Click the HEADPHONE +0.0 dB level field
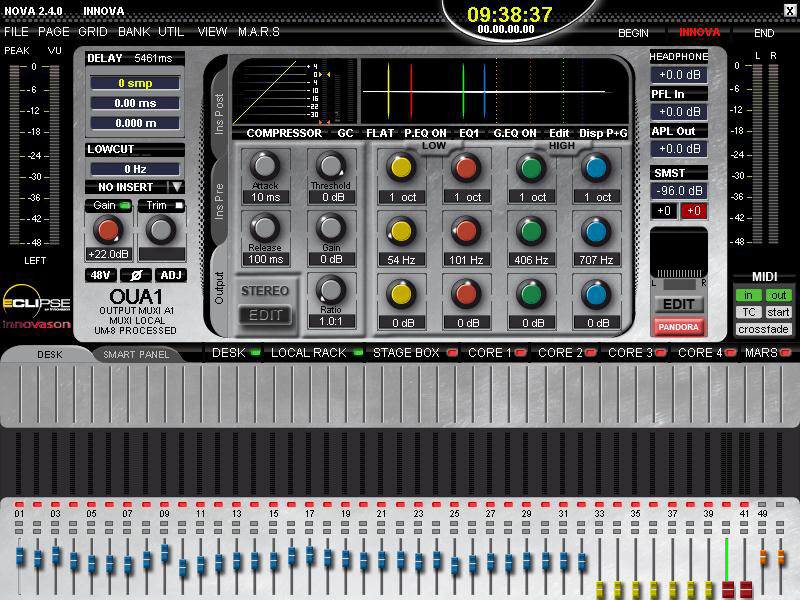 point(679,75)
